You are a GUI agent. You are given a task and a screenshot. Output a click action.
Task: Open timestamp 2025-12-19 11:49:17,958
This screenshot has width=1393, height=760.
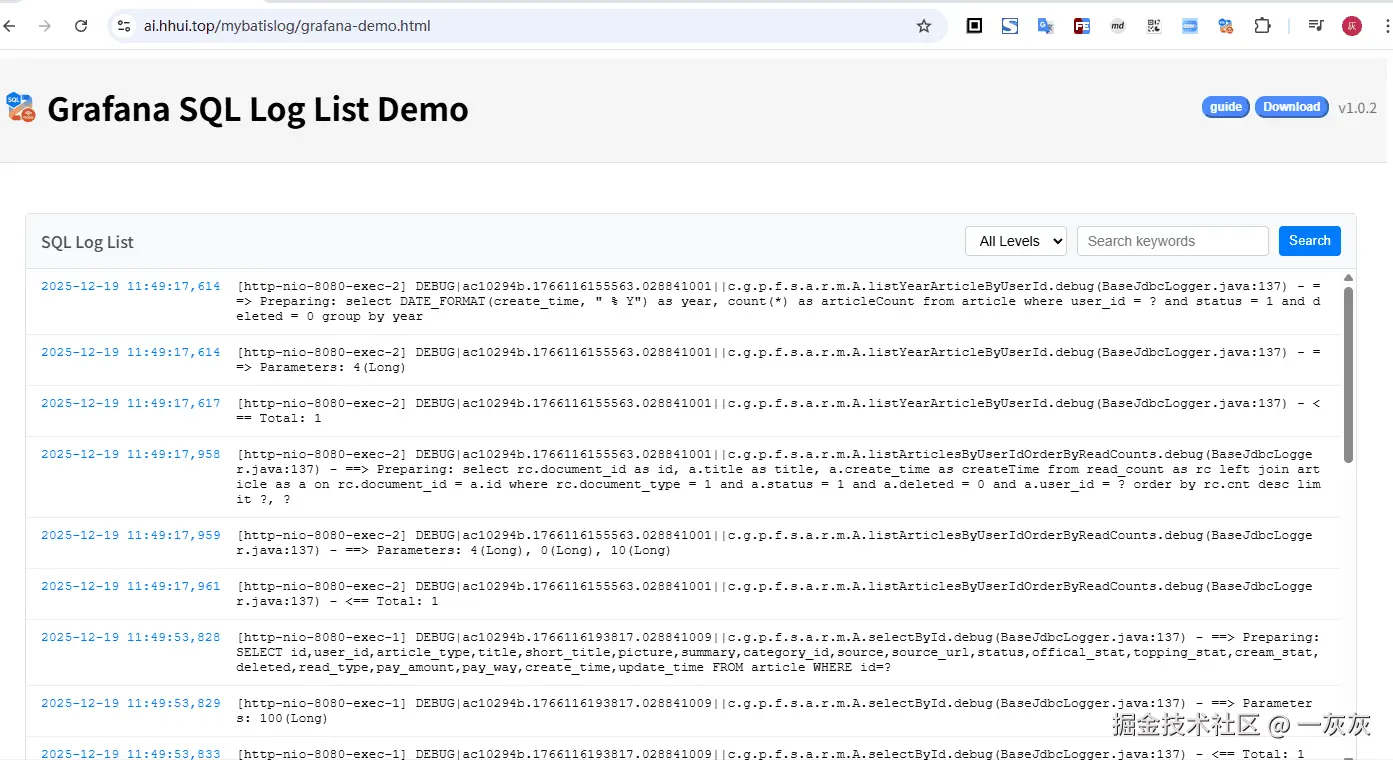point(131,454)
